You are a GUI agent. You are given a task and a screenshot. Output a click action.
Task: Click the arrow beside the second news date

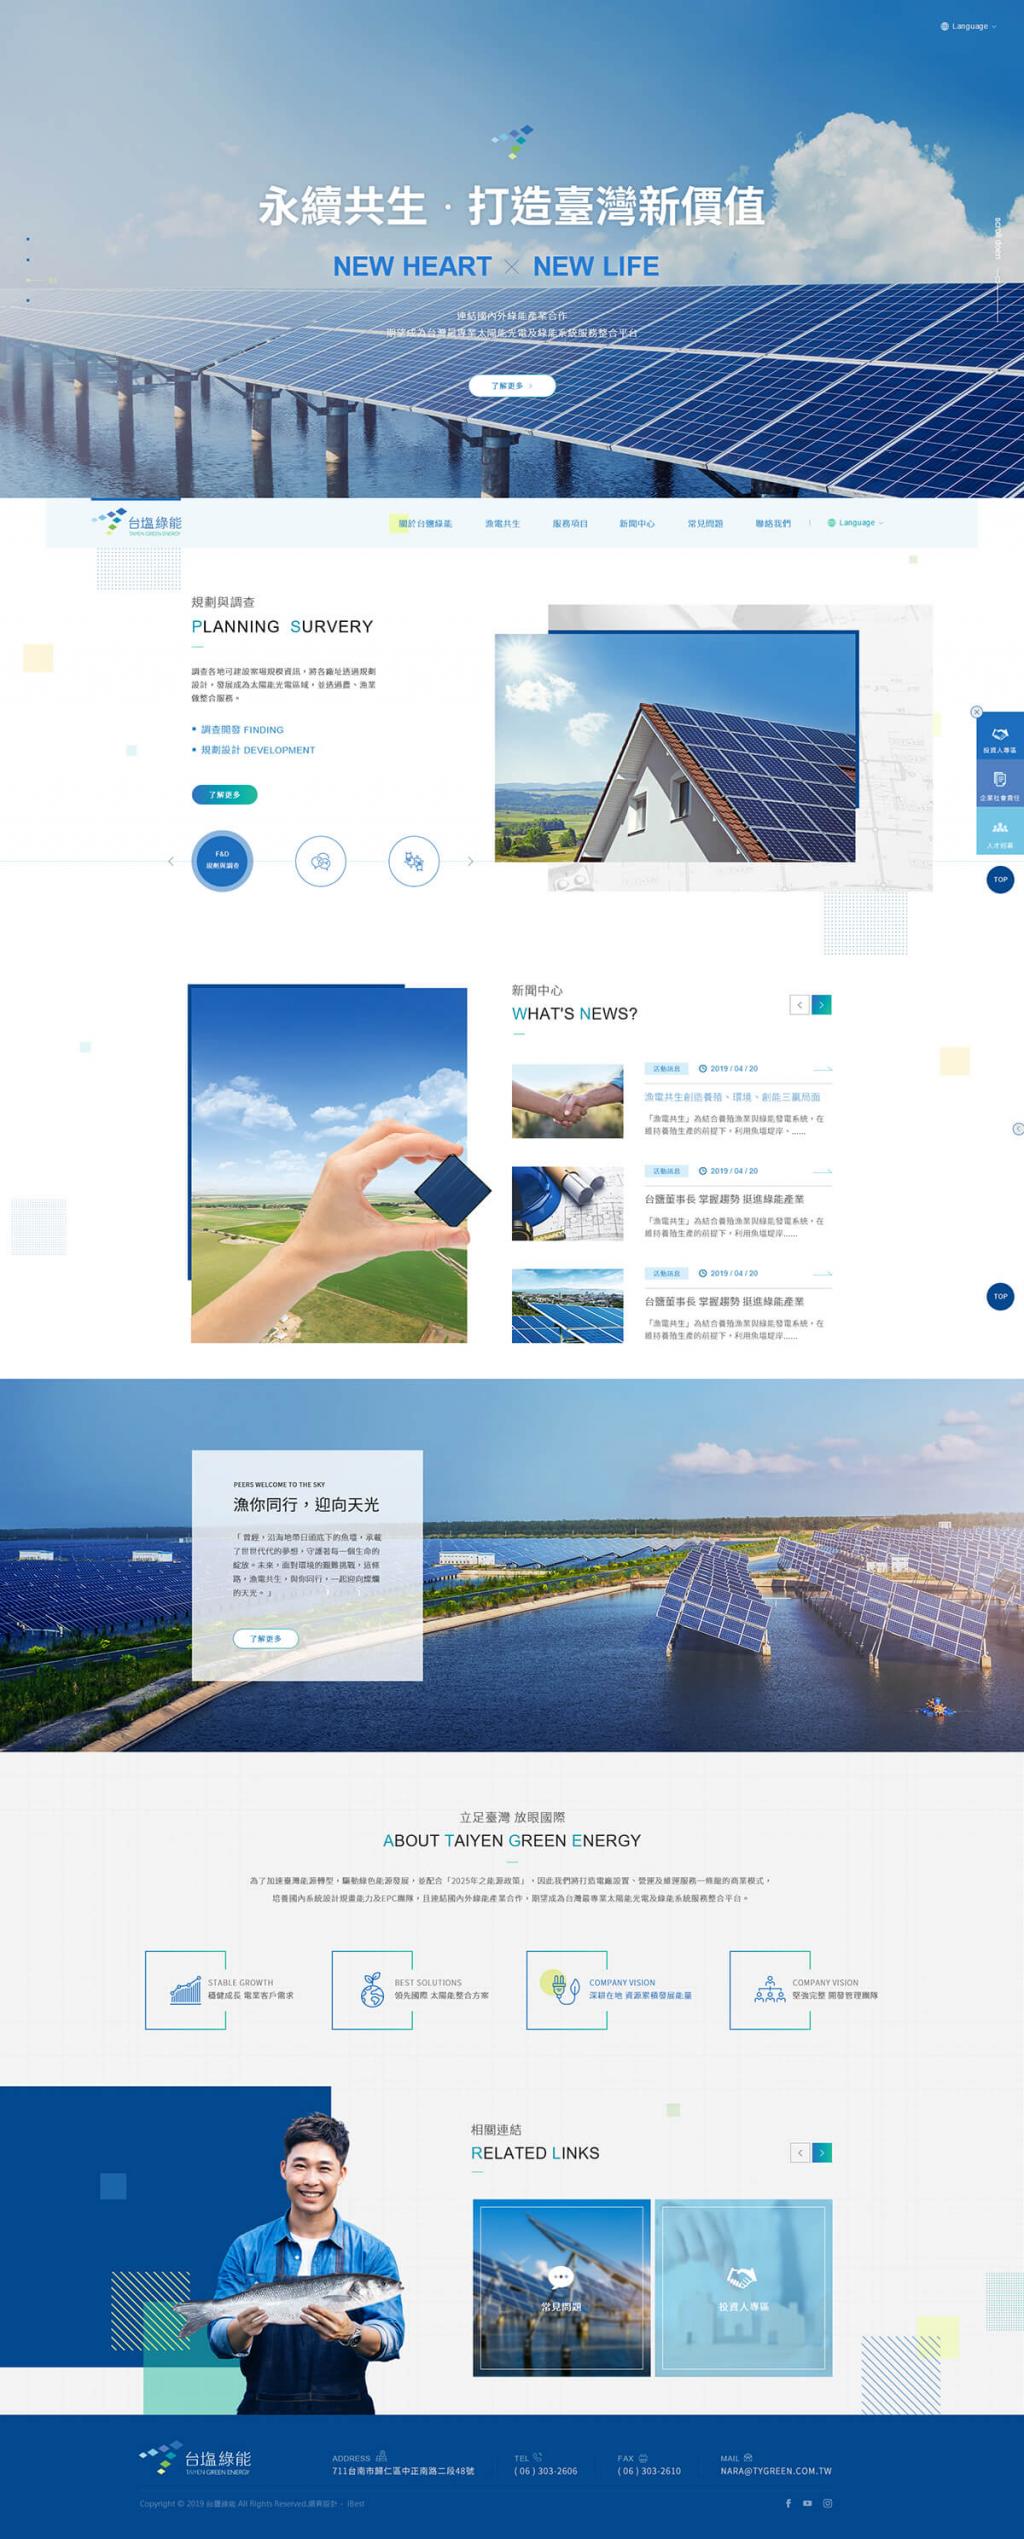[823, 1171]
